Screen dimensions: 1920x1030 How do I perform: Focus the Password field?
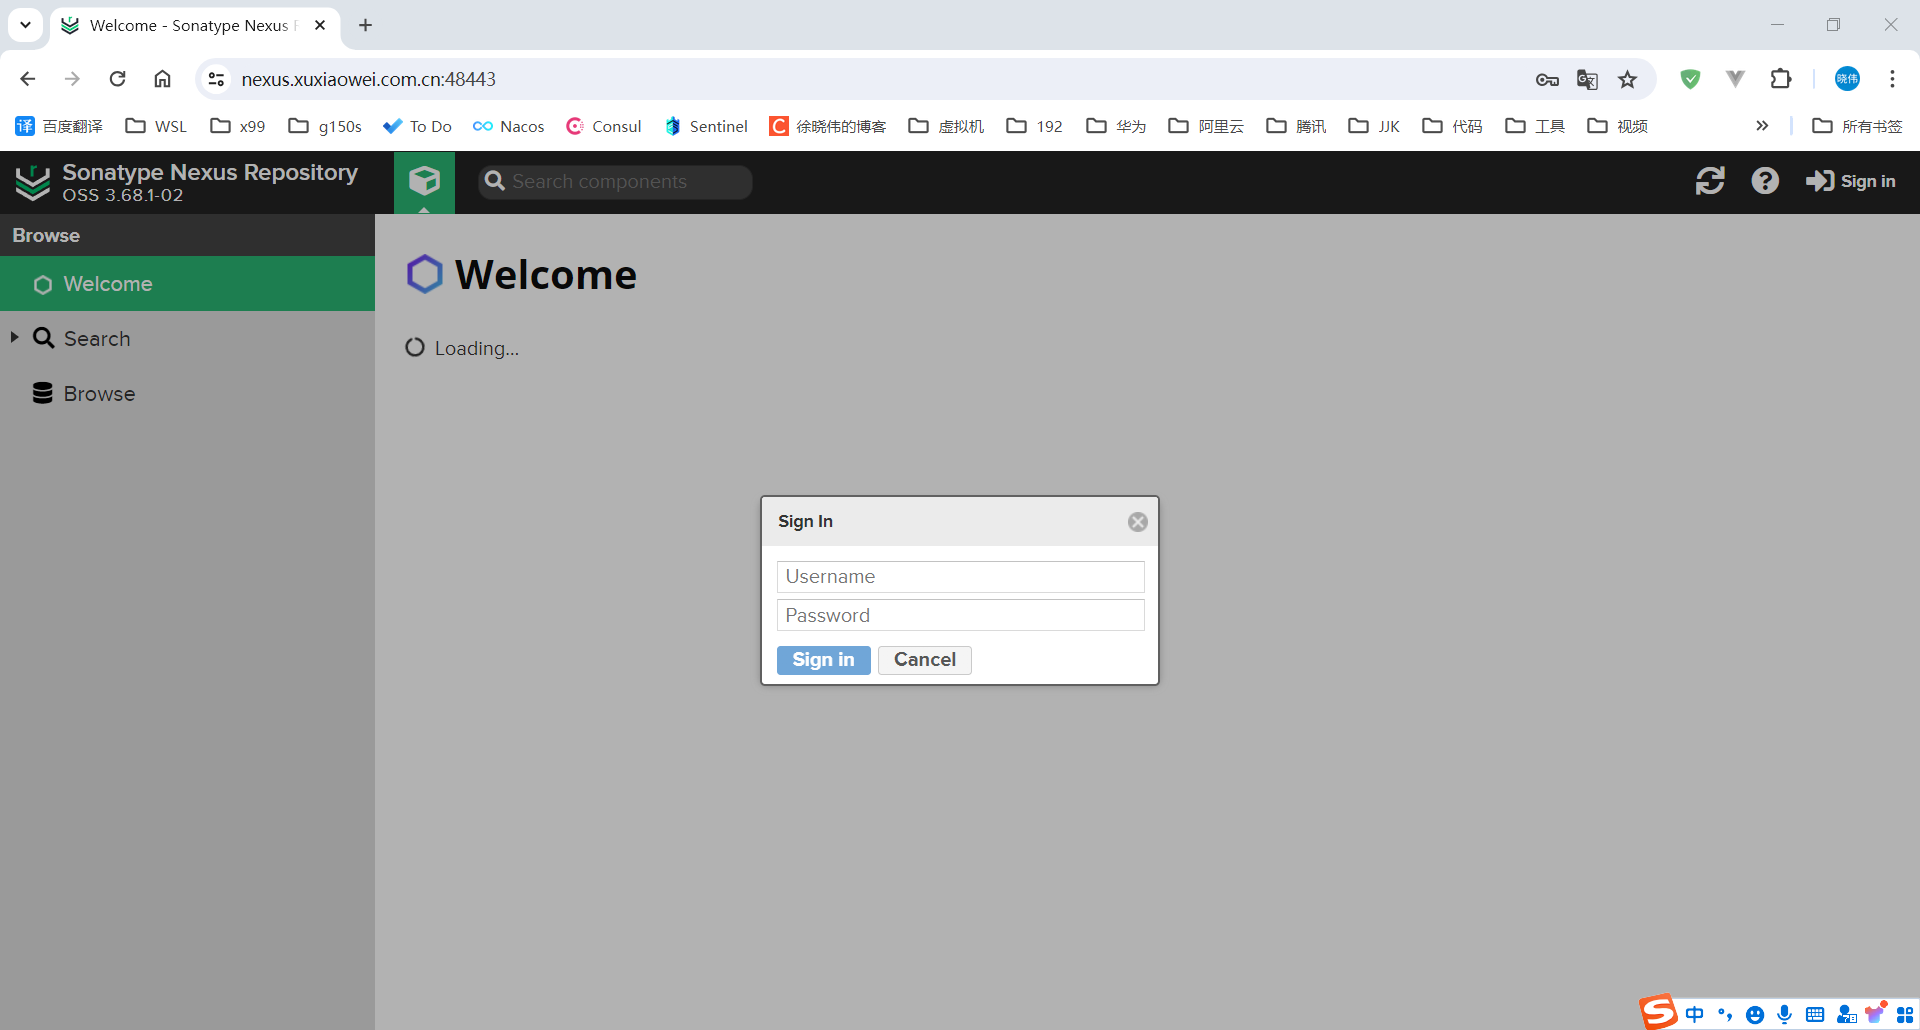tap(960, 616)
